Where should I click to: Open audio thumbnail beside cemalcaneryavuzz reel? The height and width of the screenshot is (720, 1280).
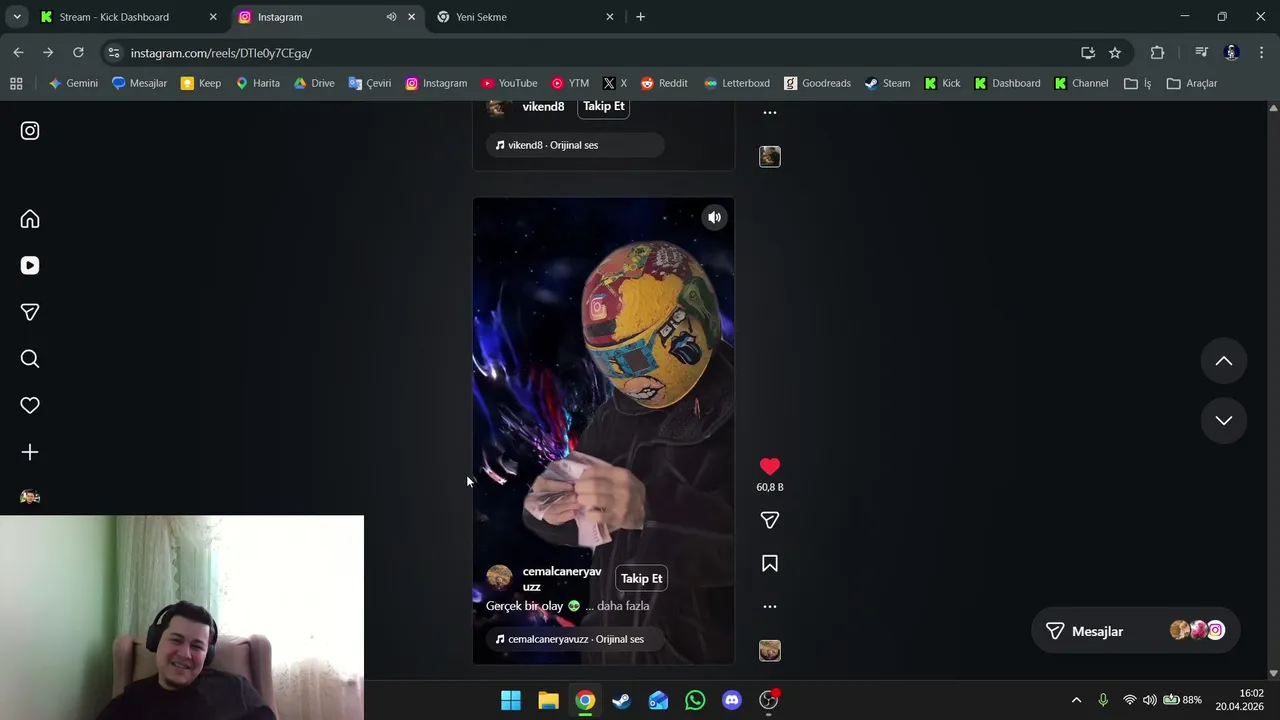(769, 650)
